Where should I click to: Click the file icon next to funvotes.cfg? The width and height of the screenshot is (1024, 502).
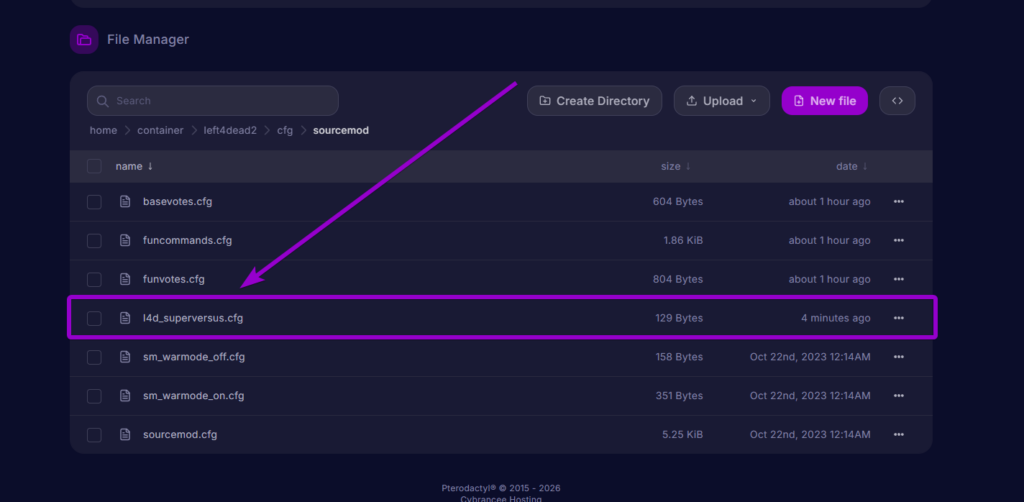pyautogui.click(x=125, y=279)
